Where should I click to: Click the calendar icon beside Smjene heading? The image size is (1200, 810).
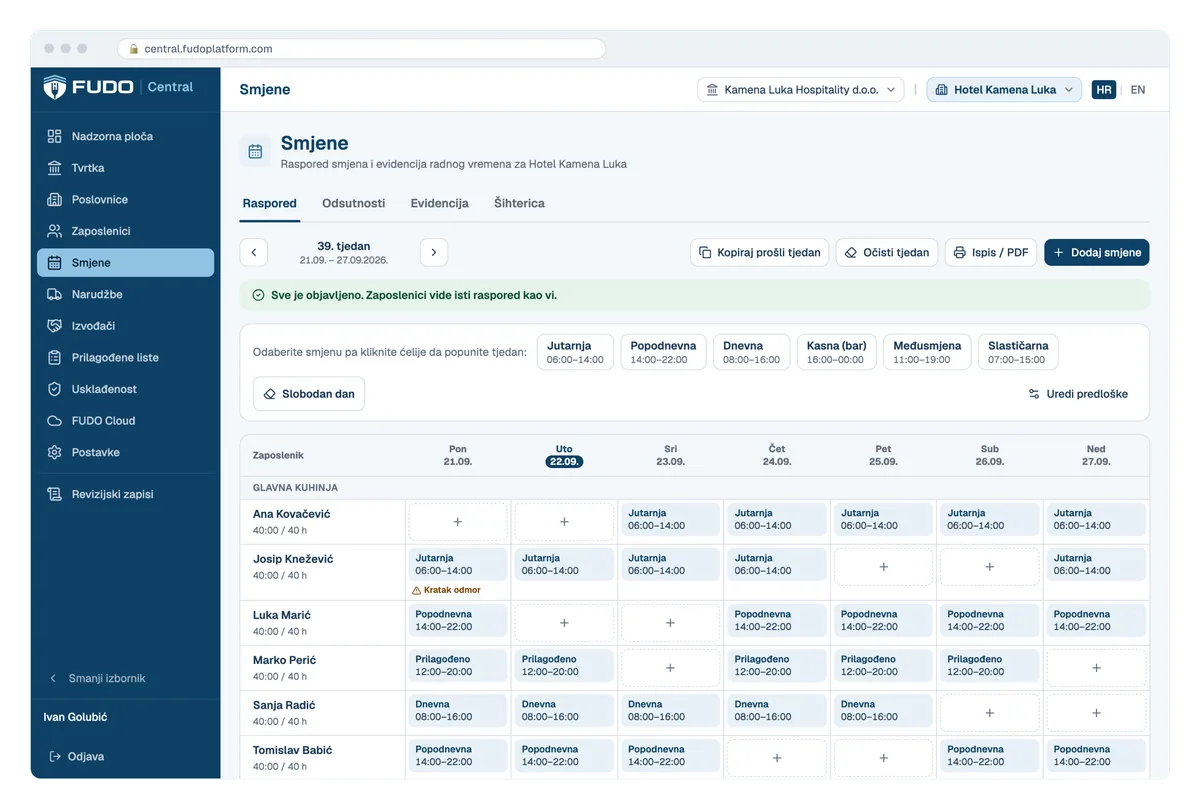(x=255, y=152)
